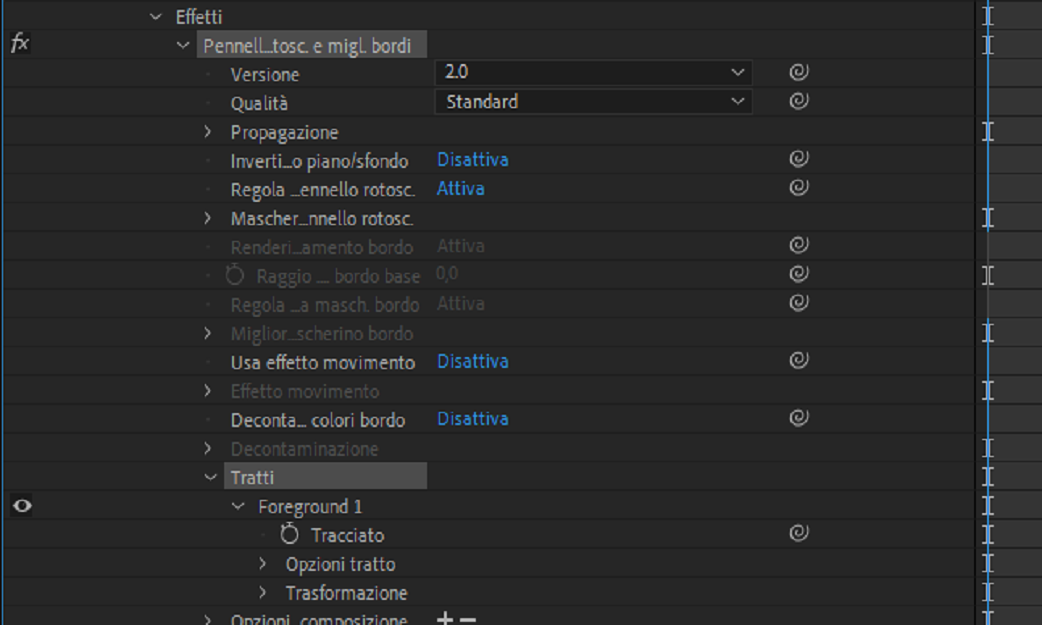Select the Pennello rotoscoping effect name
The height and width of the screenshot is (625, 1042).
click(307, 46)
